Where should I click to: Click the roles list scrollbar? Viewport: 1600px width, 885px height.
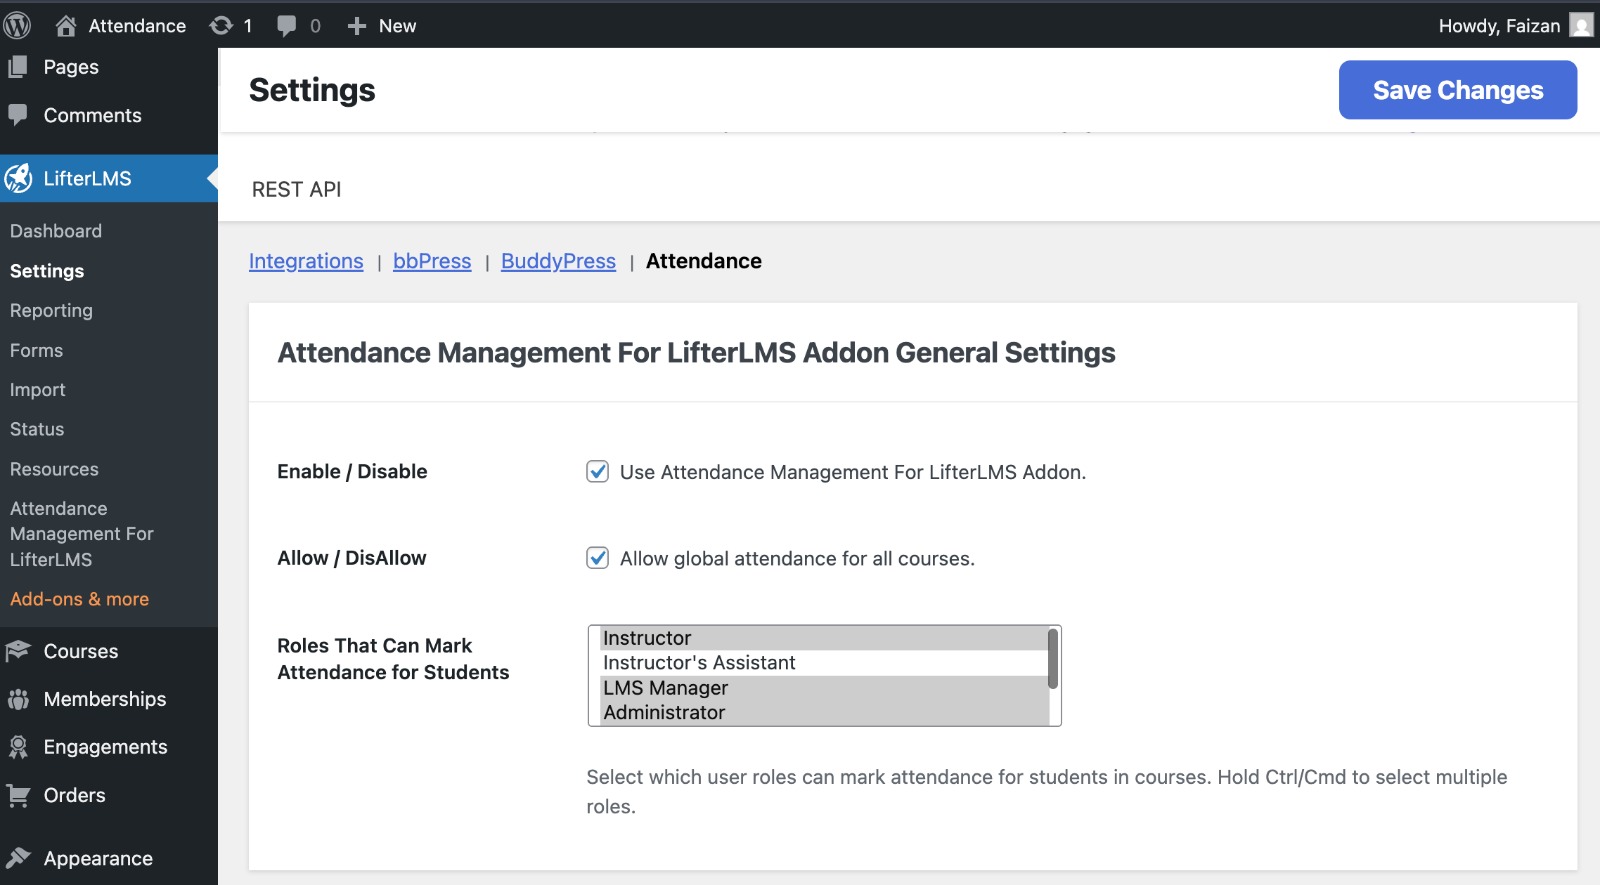pyautogui.click(x=1053, y=660)
